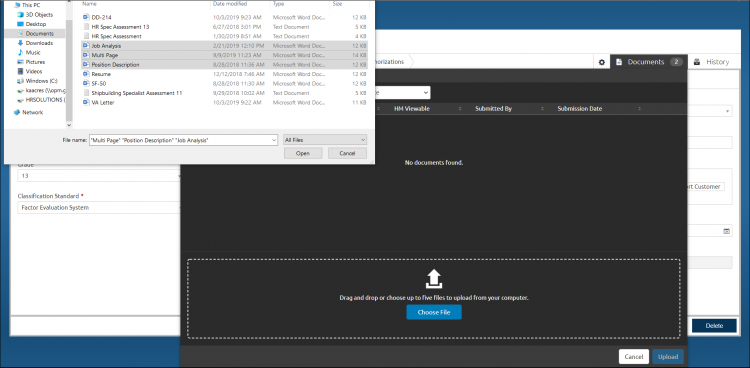Click the File name input field
The width and height of the screenshot is (750, 368).
click(x=180, y=140)
